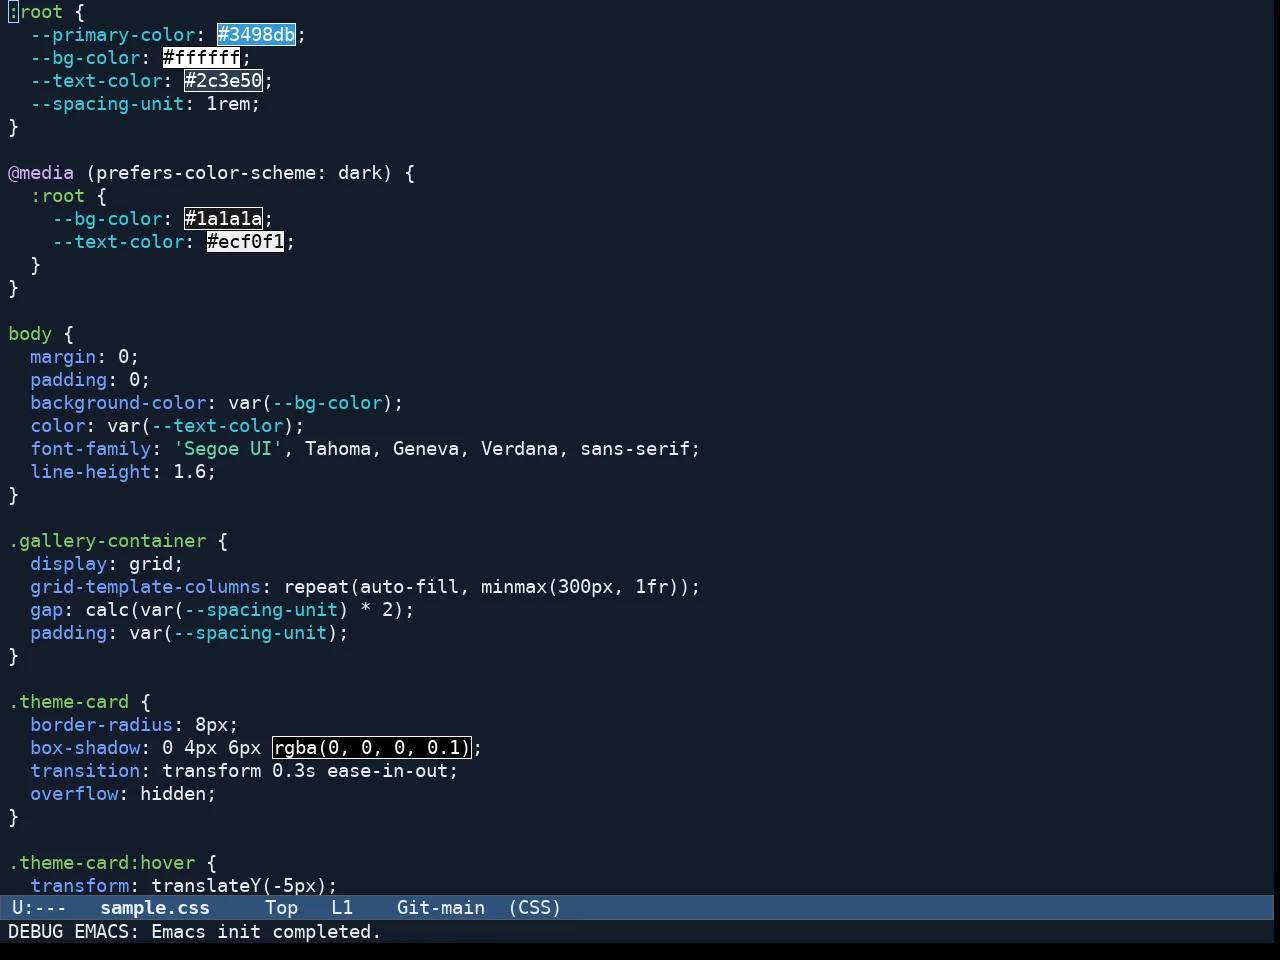Click the sample.css buffer name in mode line
The width and height of the screenshot is (1280, 960).
pyautogui.click(x=155, y=908)
